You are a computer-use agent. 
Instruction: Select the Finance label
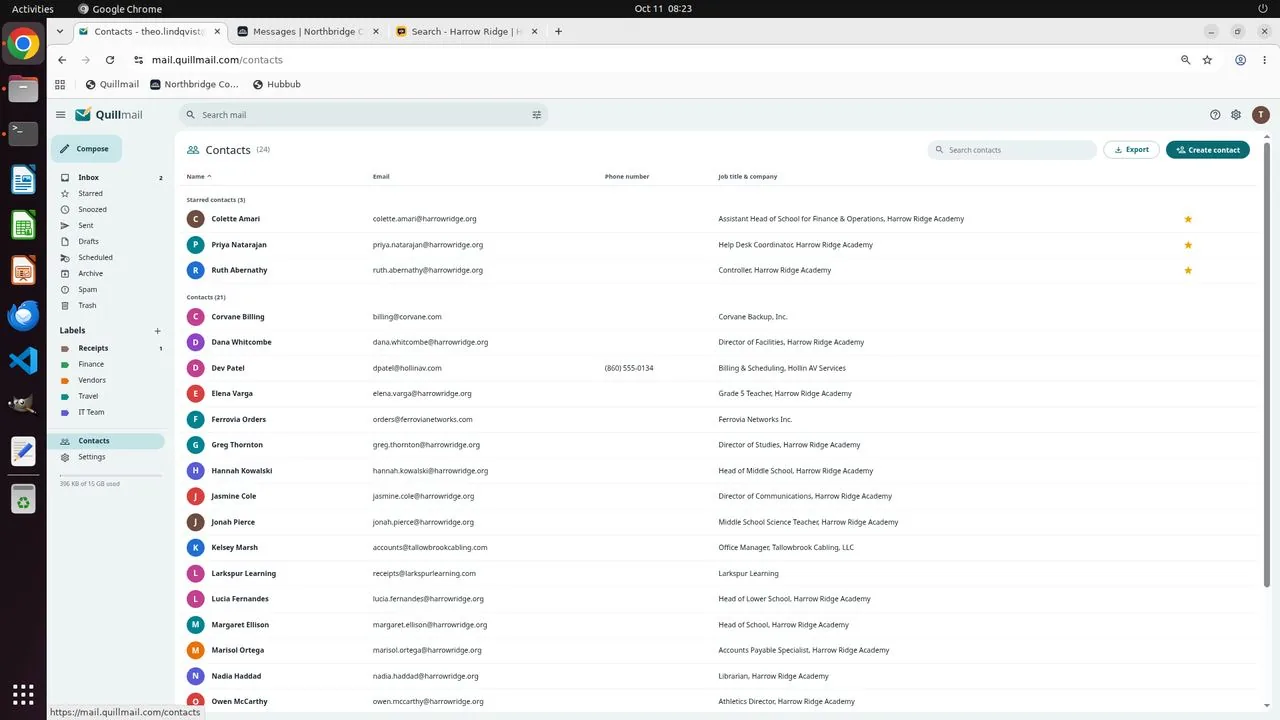[108, 364]
